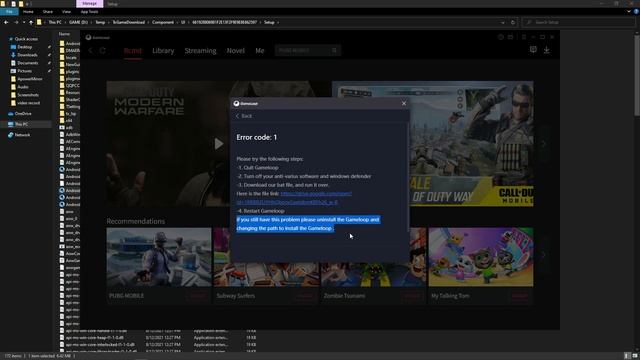Play the Modern Warfare banner video

pyautogui.click(x=219, y=144)
